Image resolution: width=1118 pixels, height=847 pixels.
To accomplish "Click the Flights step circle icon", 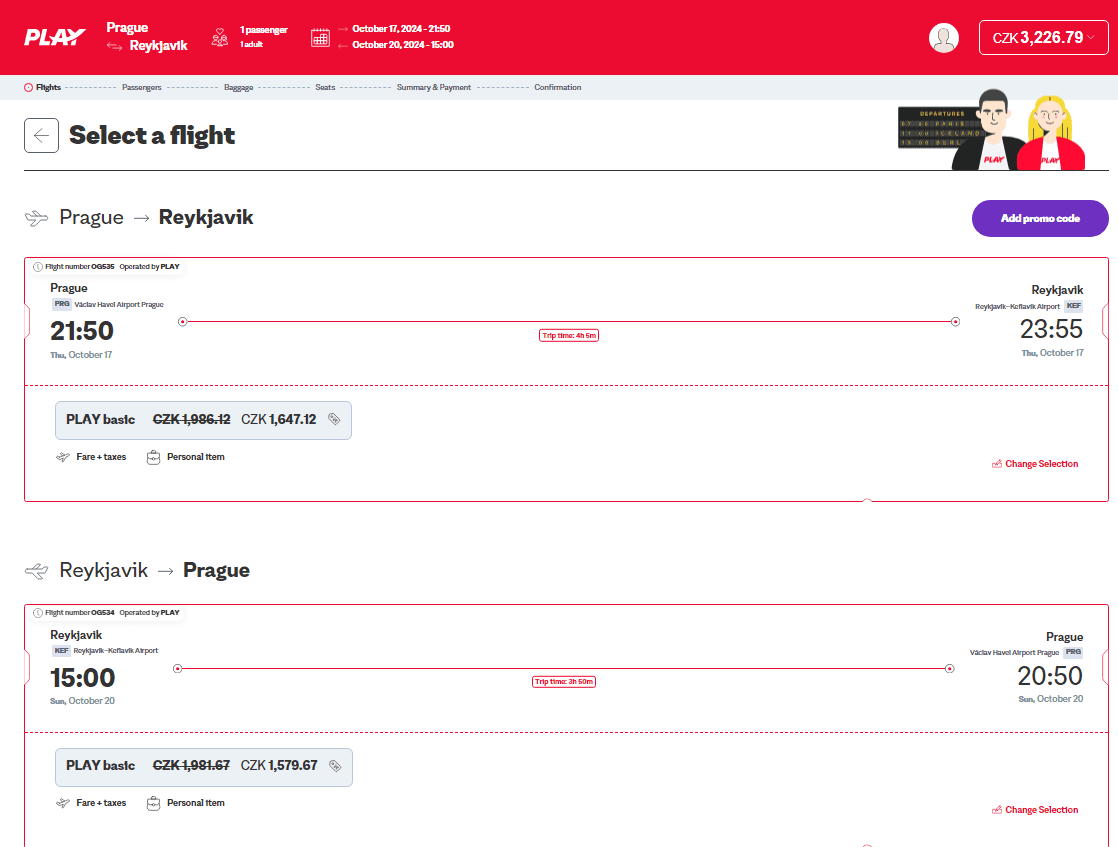I will 29,88.
